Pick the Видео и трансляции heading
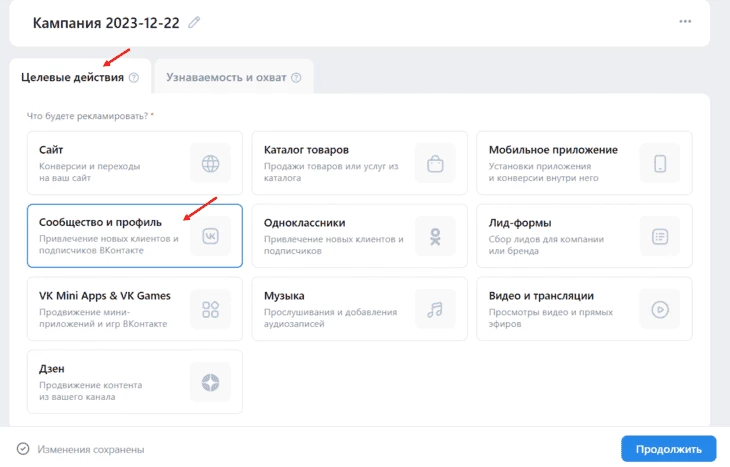This screenshot has height=467, width=730. (x=541, y=296)
